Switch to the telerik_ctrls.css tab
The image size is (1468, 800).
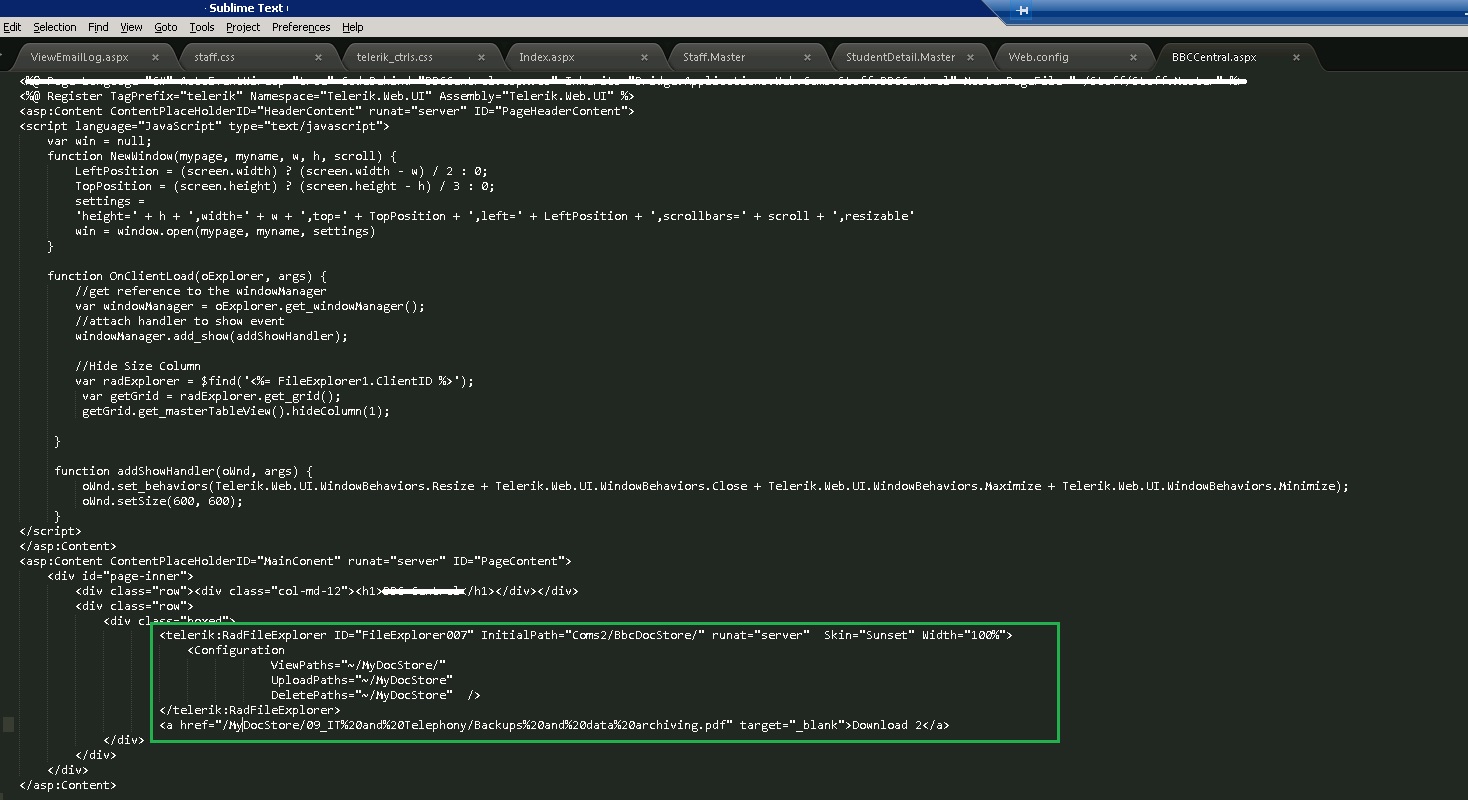point(395,57)
